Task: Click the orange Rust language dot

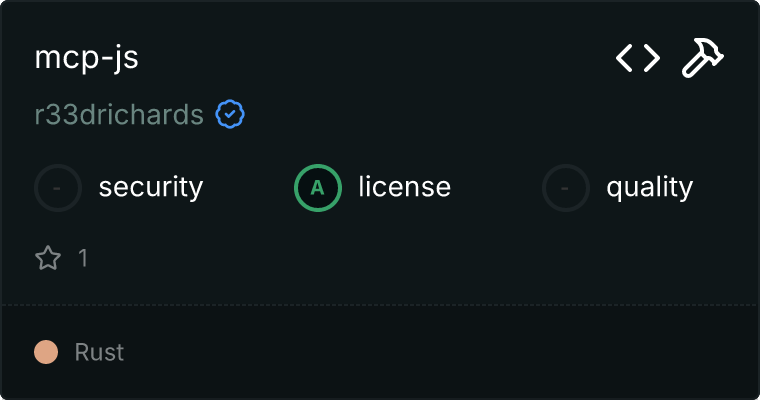Action: pyautogui.click(x=46, y=352)
